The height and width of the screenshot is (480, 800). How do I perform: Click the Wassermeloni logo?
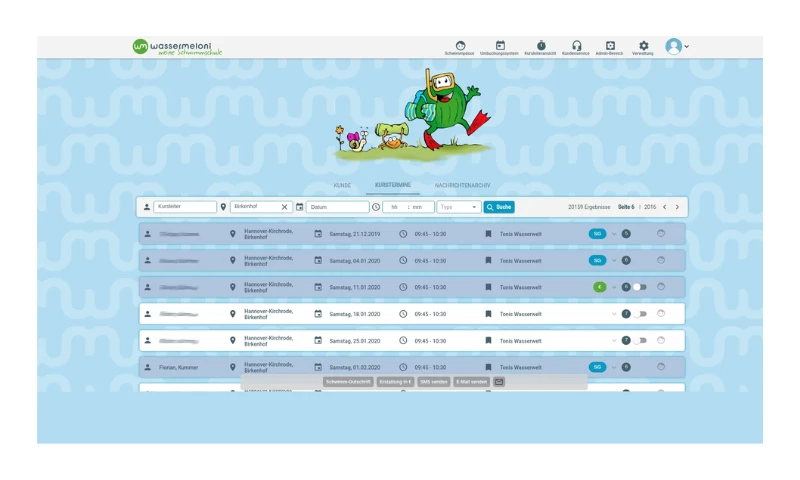(x=177, y=47)
